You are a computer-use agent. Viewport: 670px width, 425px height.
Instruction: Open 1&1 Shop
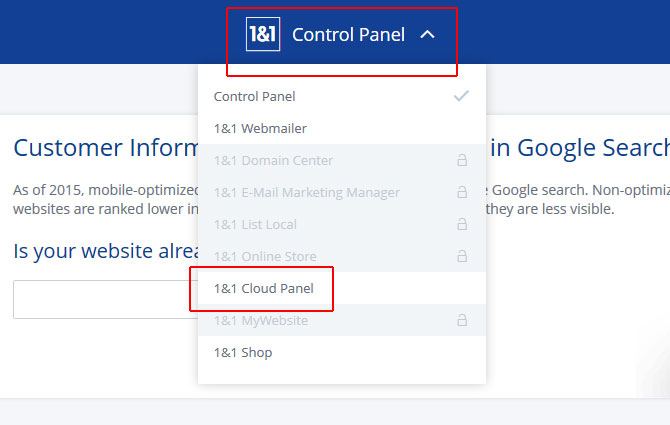pyautogui.click(x=342, y=352)
